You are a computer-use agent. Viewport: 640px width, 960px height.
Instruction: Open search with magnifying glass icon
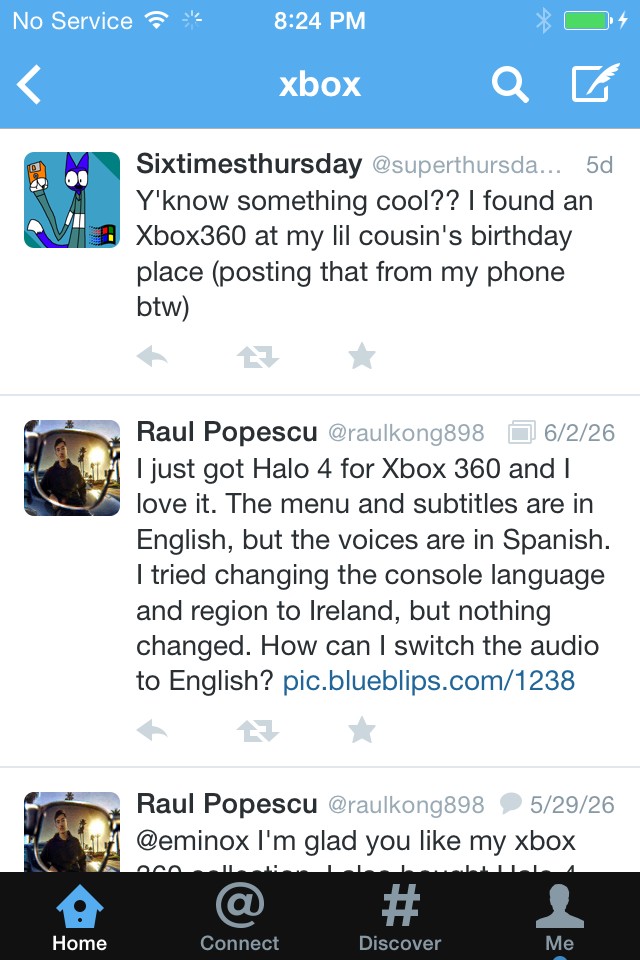tap(510, 84)
